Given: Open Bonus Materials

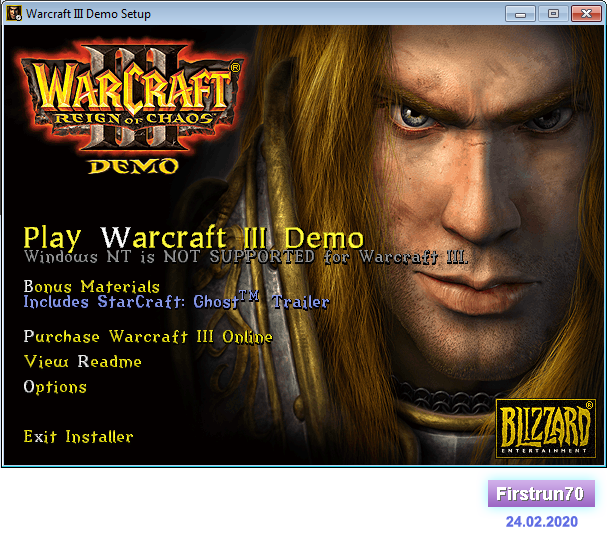Looking at the screenshot, I should pos(92,286).
